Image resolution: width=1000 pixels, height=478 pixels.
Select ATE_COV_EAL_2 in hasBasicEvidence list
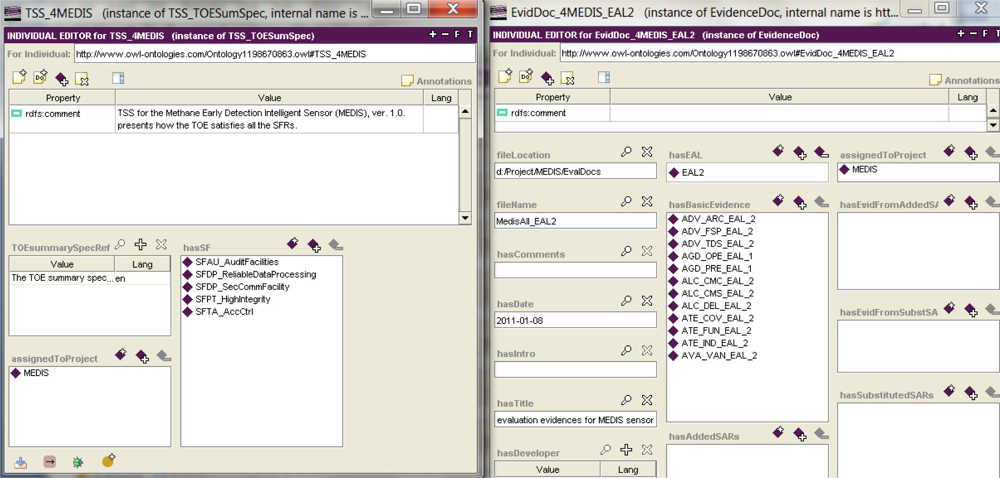point(717,318)
